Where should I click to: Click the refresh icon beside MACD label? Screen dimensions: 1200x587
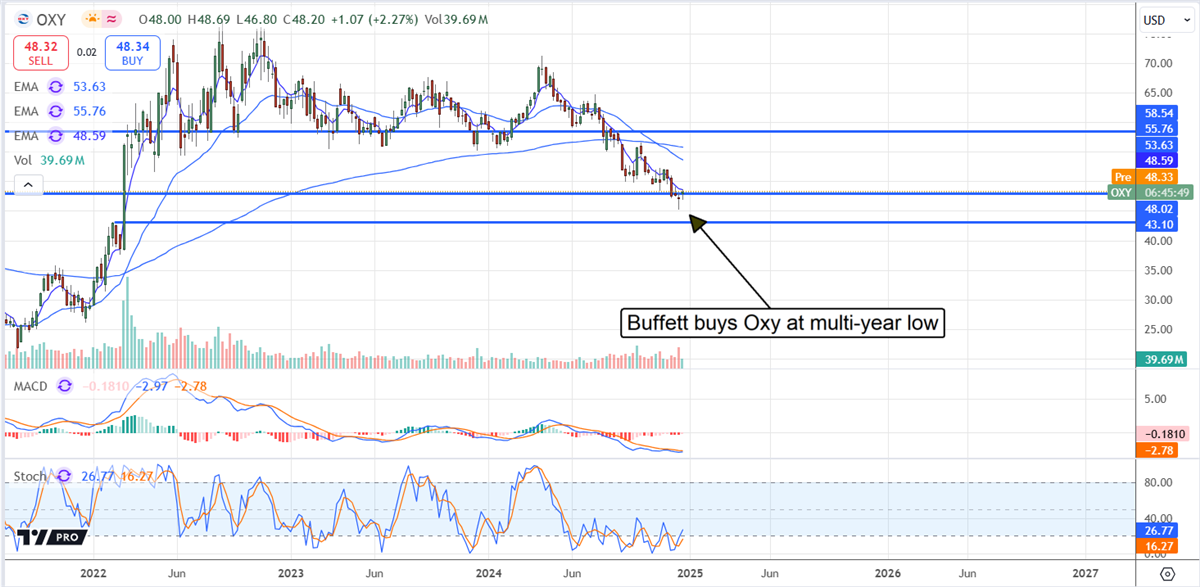64,385
